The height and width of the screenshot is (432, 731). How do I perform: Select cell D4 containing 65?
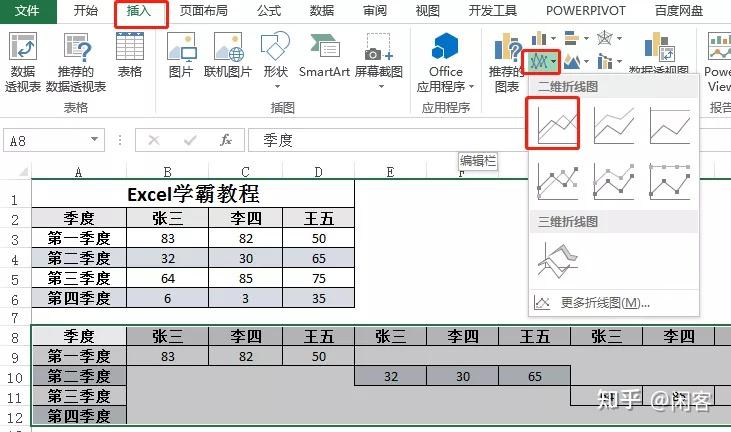tap(318, 258)
